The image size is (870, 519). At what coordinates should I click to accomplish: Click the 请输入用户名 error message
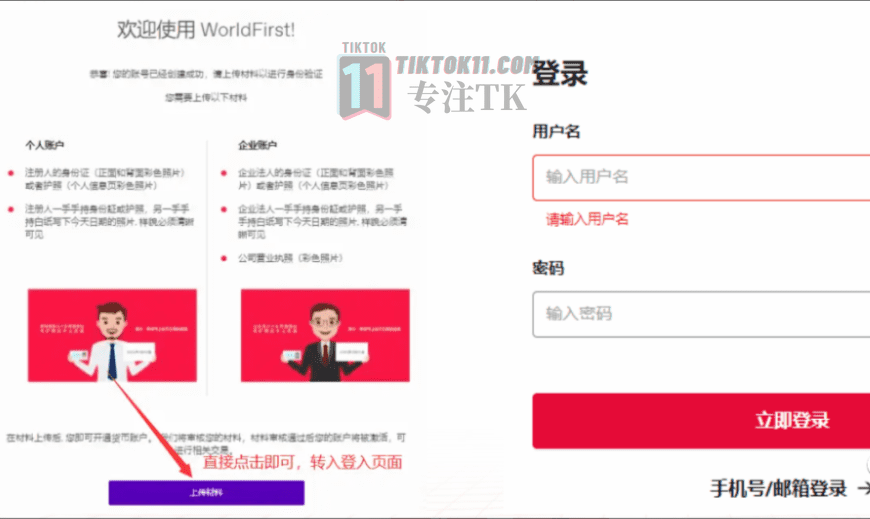(587, 219)
